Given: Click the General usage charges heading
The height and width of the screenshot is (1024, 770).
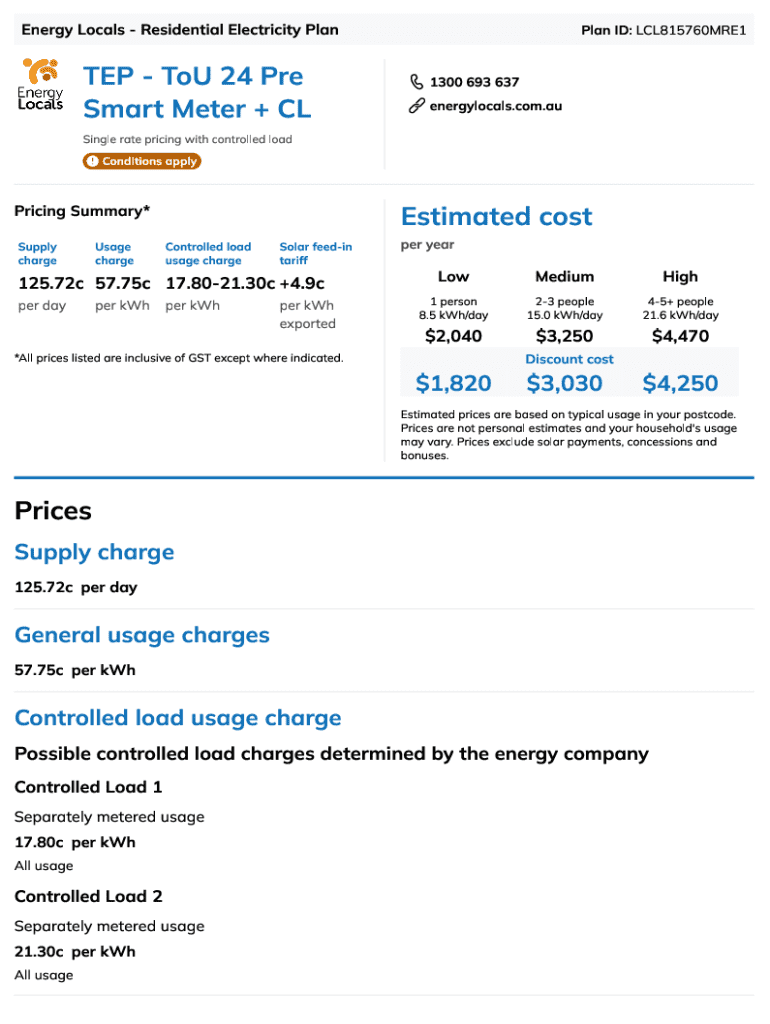Looking at the screenshot, I should click(x=142, y=635).
